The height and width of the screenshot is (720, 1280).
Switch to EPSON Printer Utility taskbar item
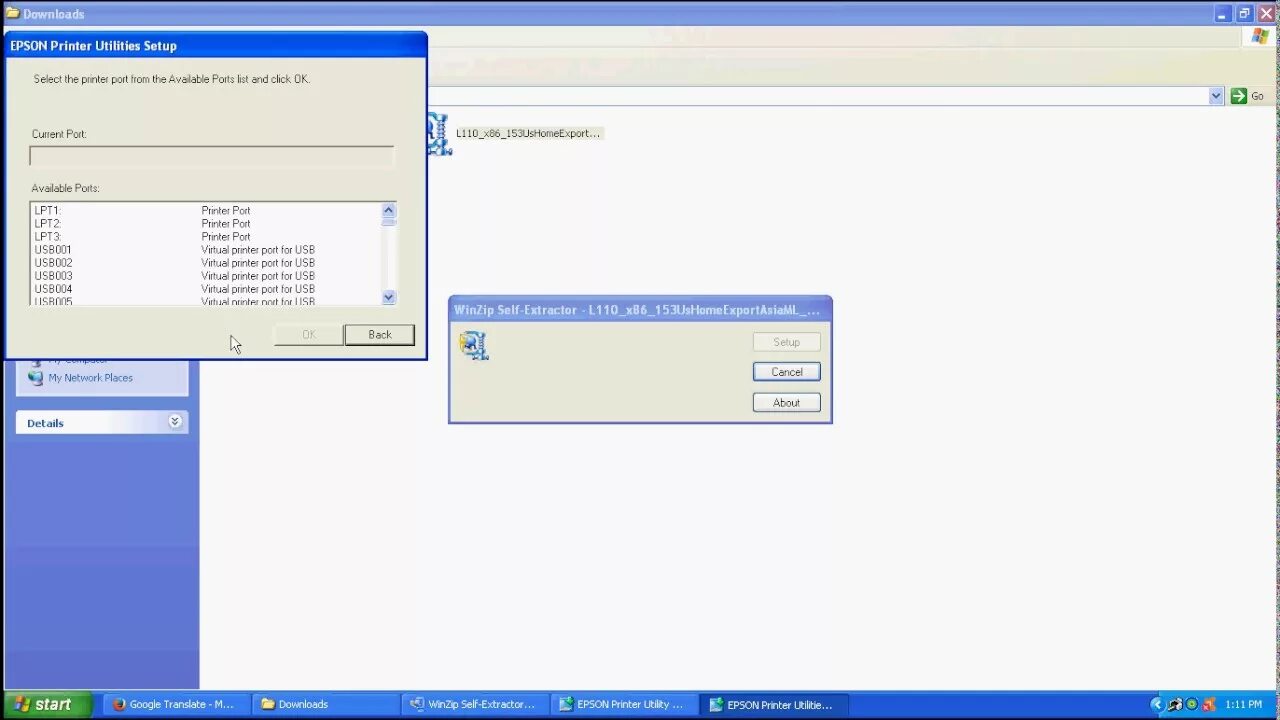point(623,704)
